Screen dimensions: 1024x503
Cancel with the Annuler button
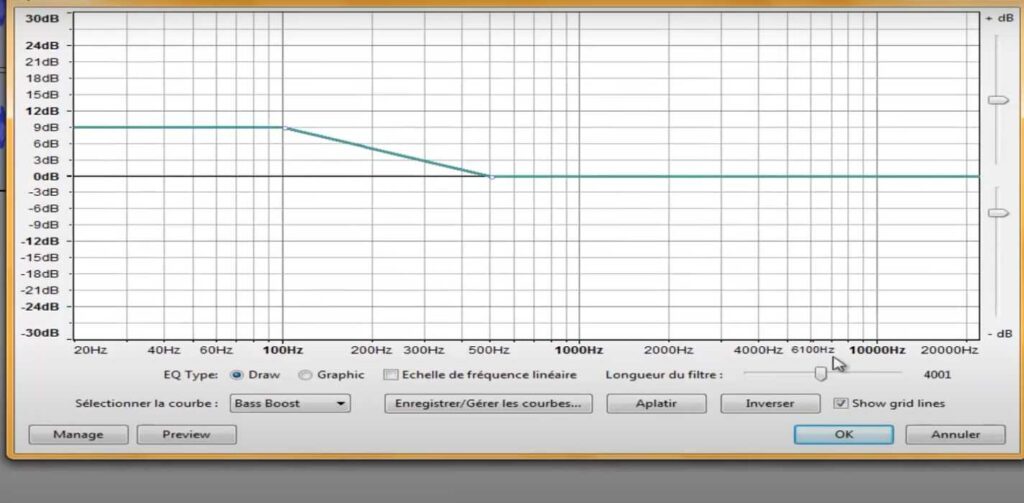tap(955, 434)
